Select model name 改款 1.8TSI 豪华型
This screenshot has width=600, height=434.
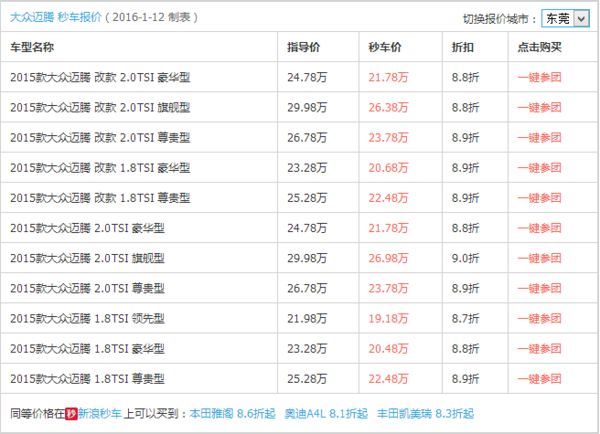pyautogui.click(x=100, y=168)
